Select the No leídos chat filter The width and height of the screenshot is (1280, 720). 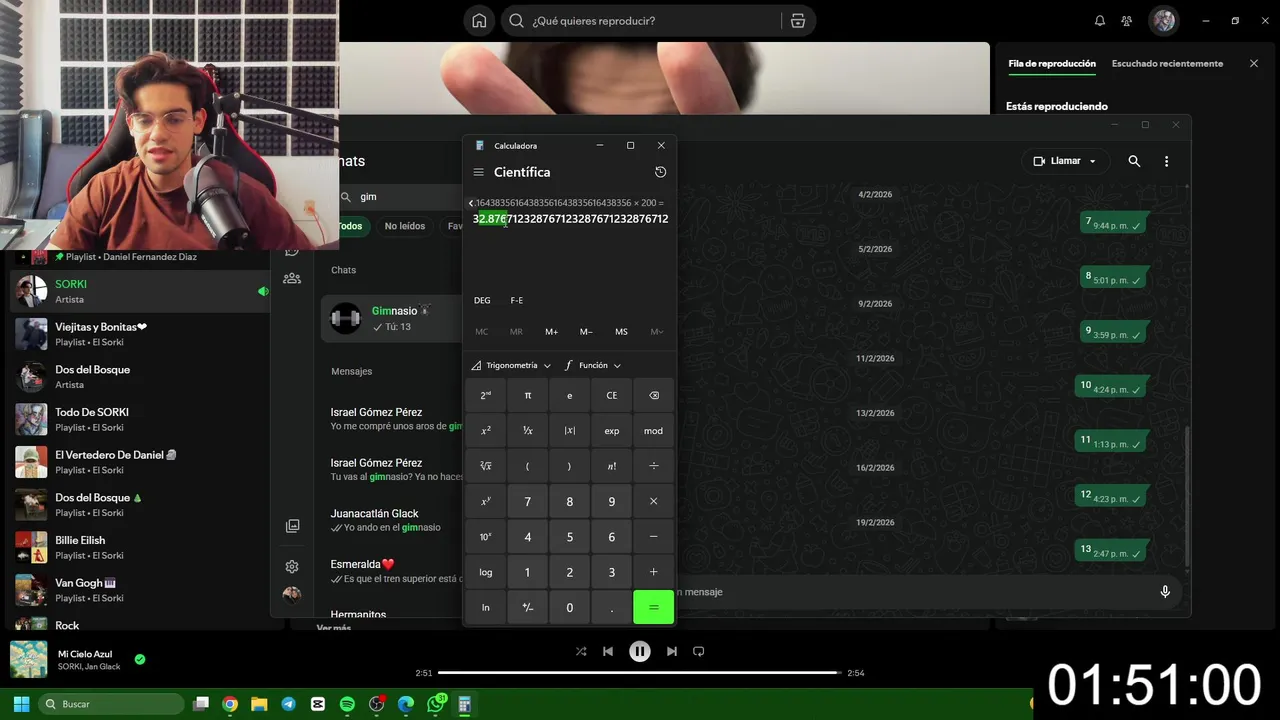pos(405,226)
